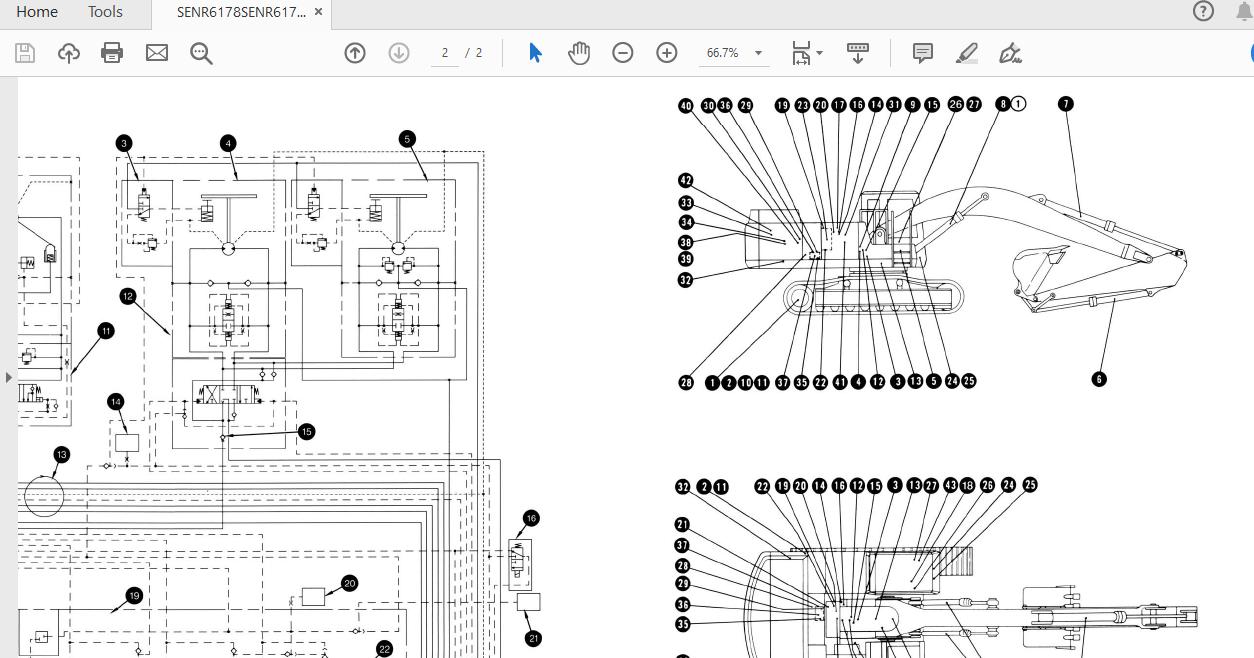Open the find text magnifier tool
1254x658 pixels.
click(x=201, y=53)
